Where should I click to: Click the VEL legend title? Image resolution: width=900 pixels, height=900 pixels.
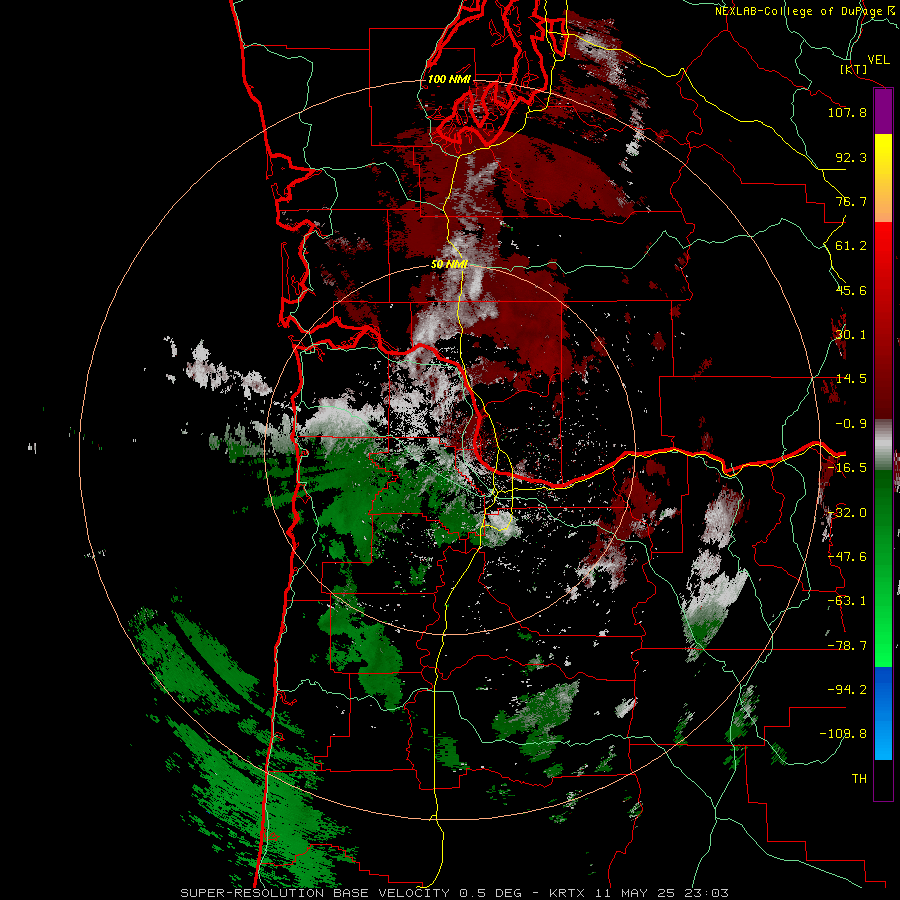878,59
